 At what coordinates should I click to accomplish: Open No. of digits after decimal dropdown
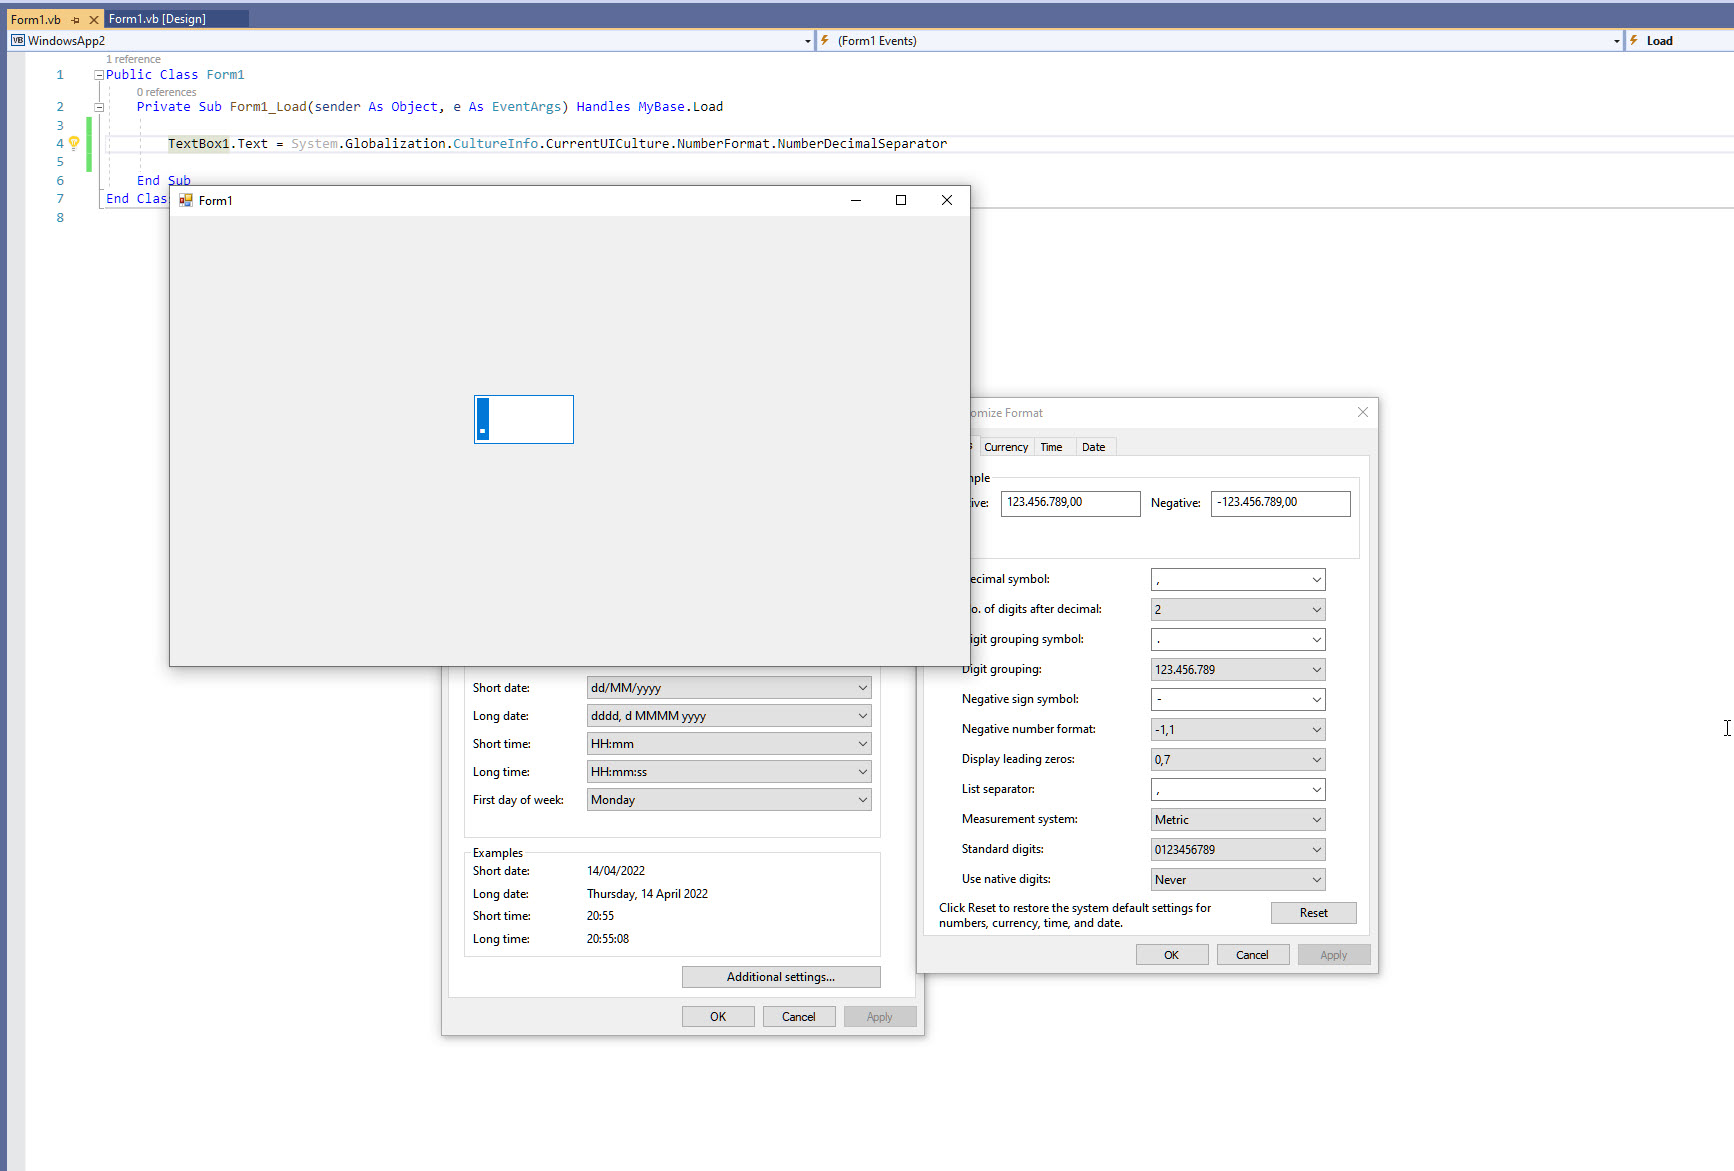pyautogui.click(x=1238, y=610)
